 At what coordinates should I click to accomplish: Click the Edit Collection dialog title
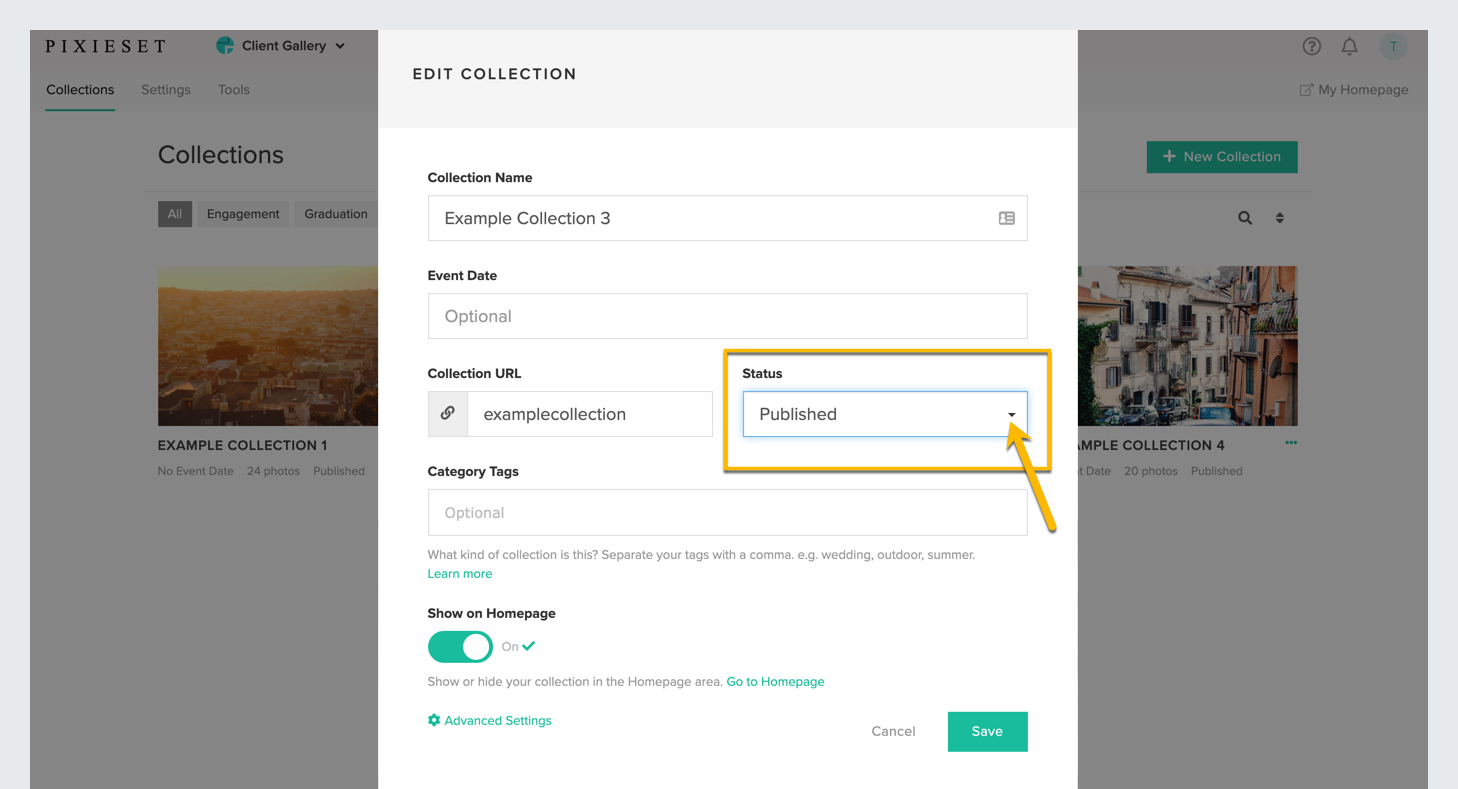tap(494, 74)
